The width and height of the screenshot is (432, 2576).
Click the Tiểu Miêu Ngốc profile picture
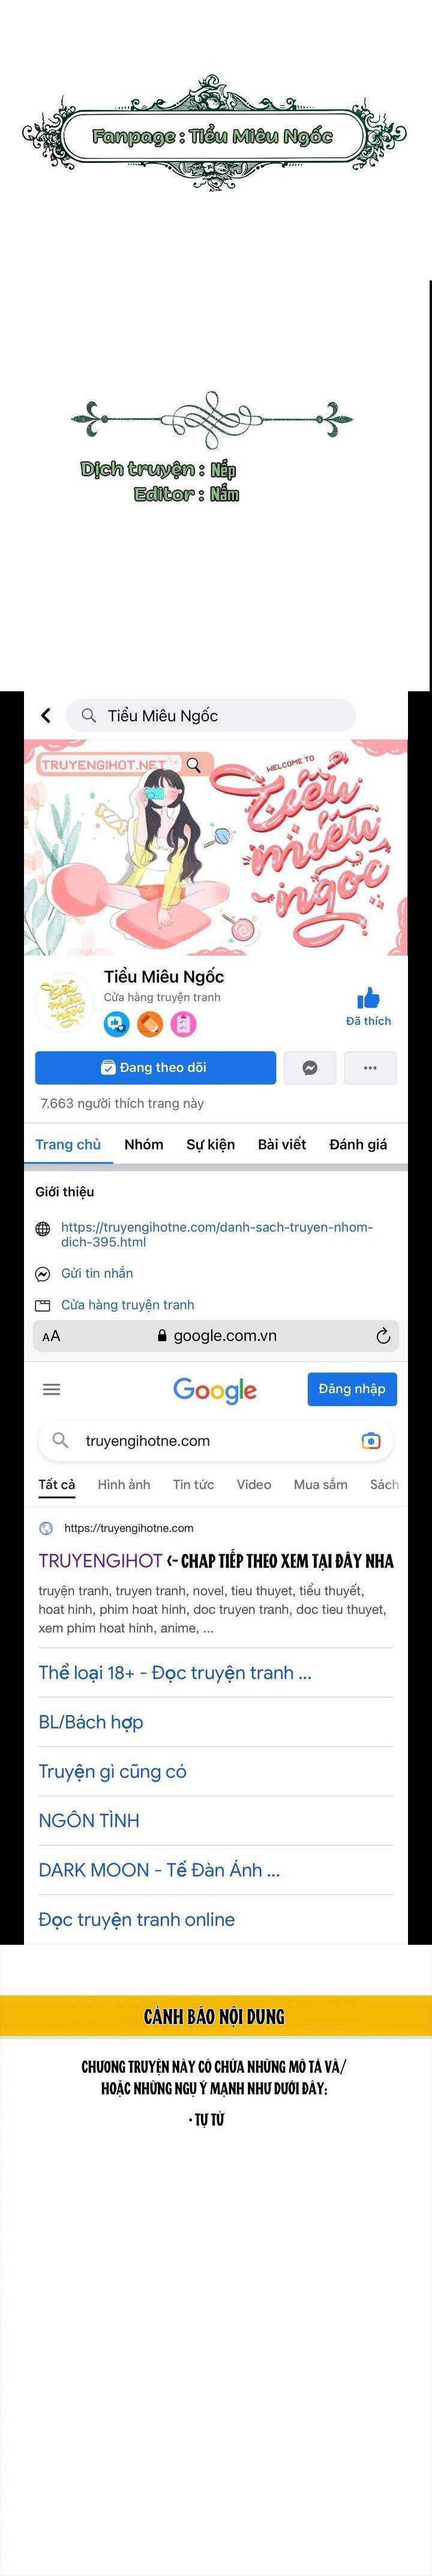point(65,1001)
